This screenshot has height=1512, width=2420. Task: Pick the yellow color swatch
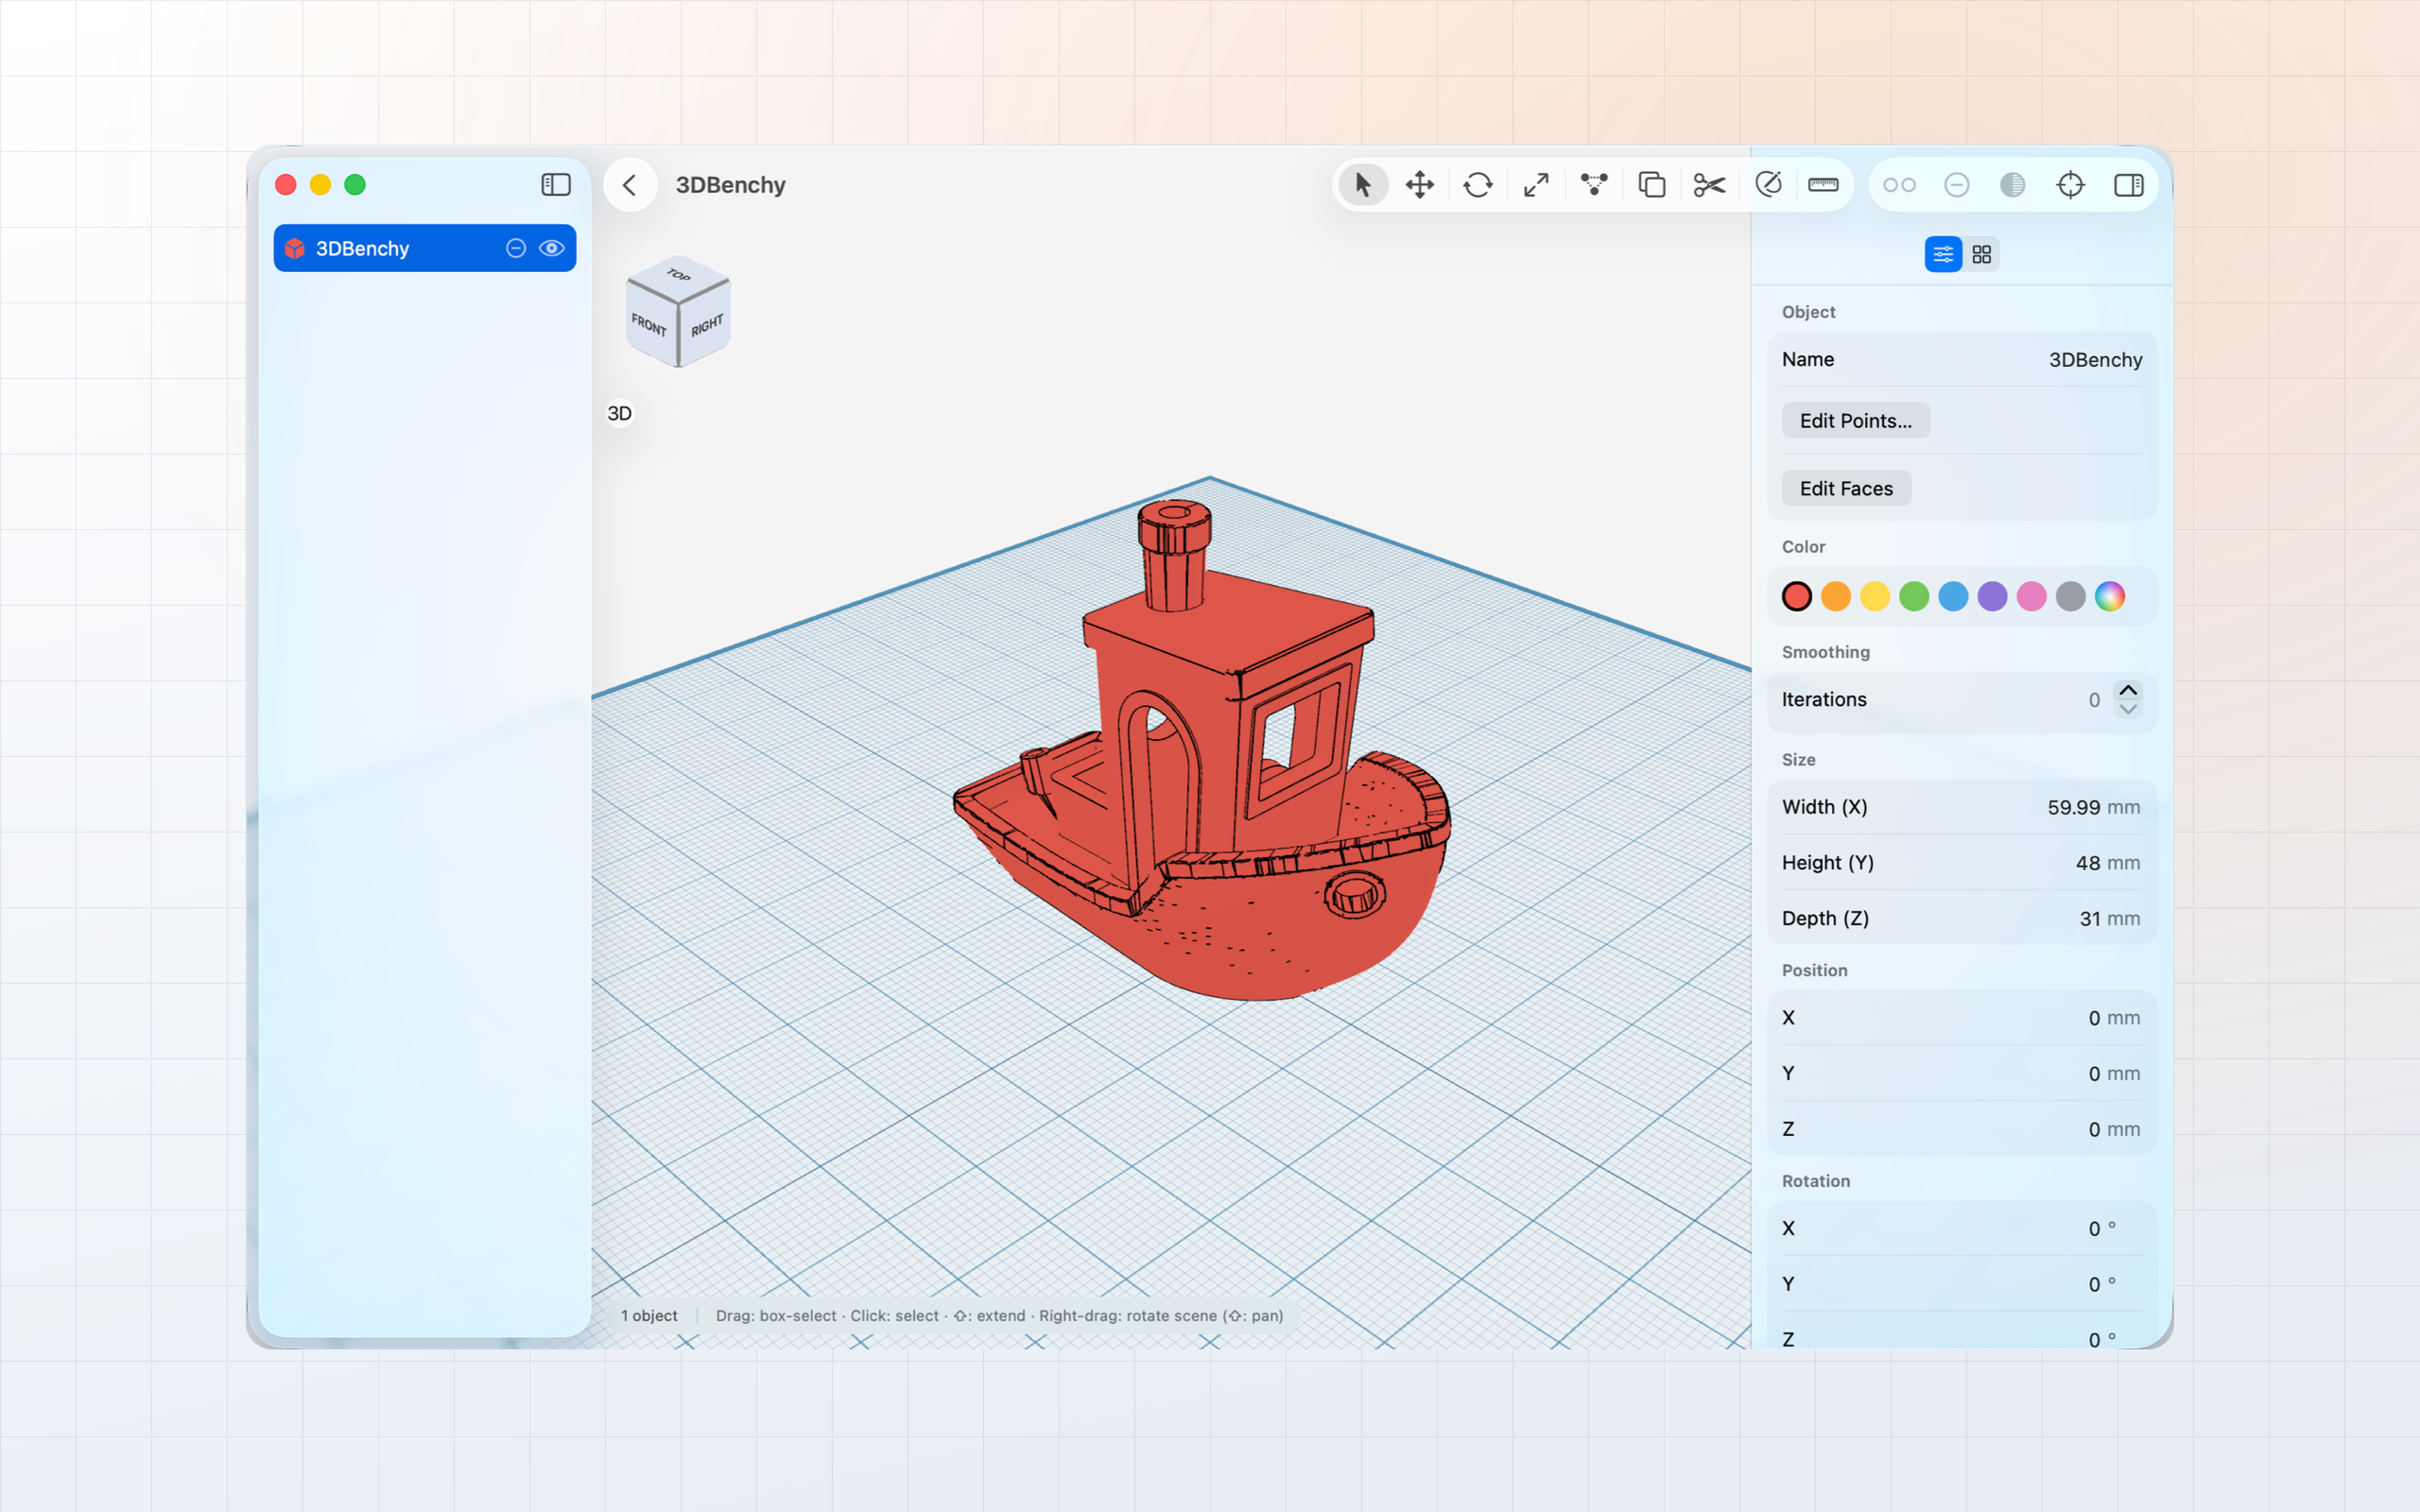1875,597
